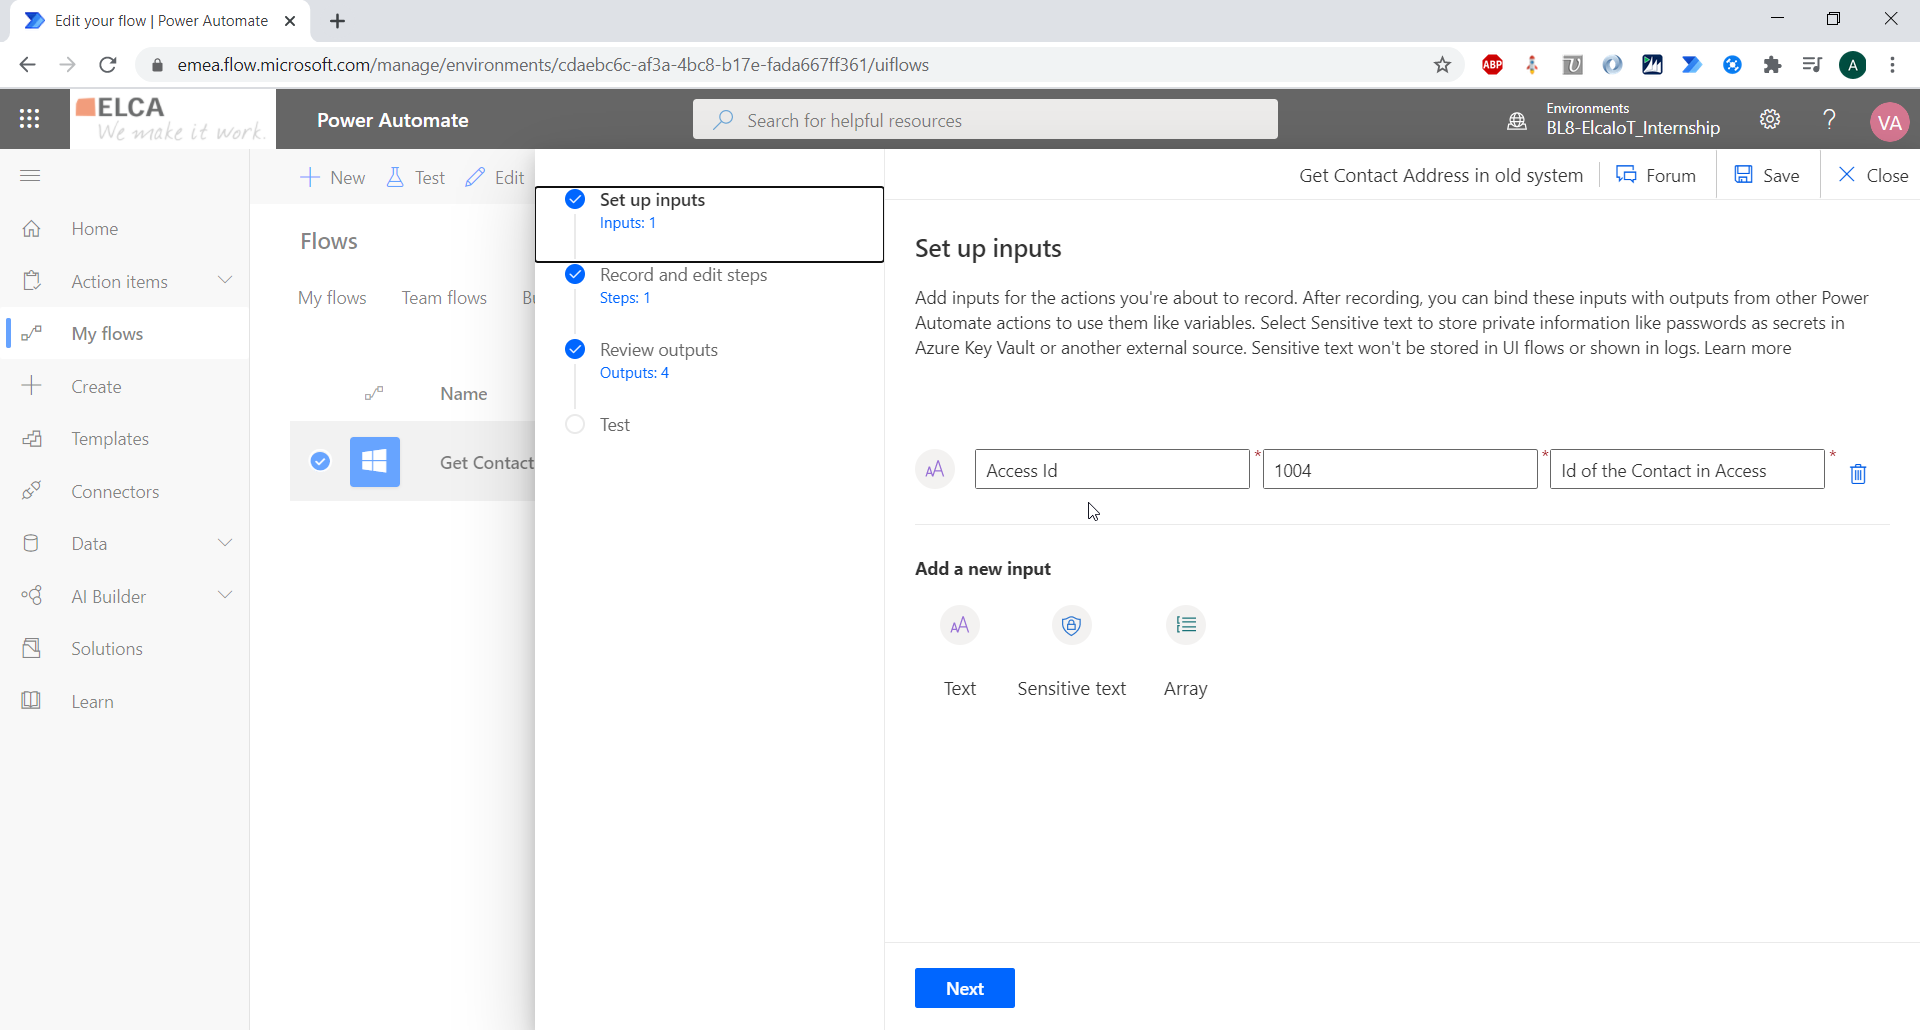Open the Chrome extensions puzzle icon
The height and width of the screenshot is (1030, 1920).
(x=1772, y=65)
